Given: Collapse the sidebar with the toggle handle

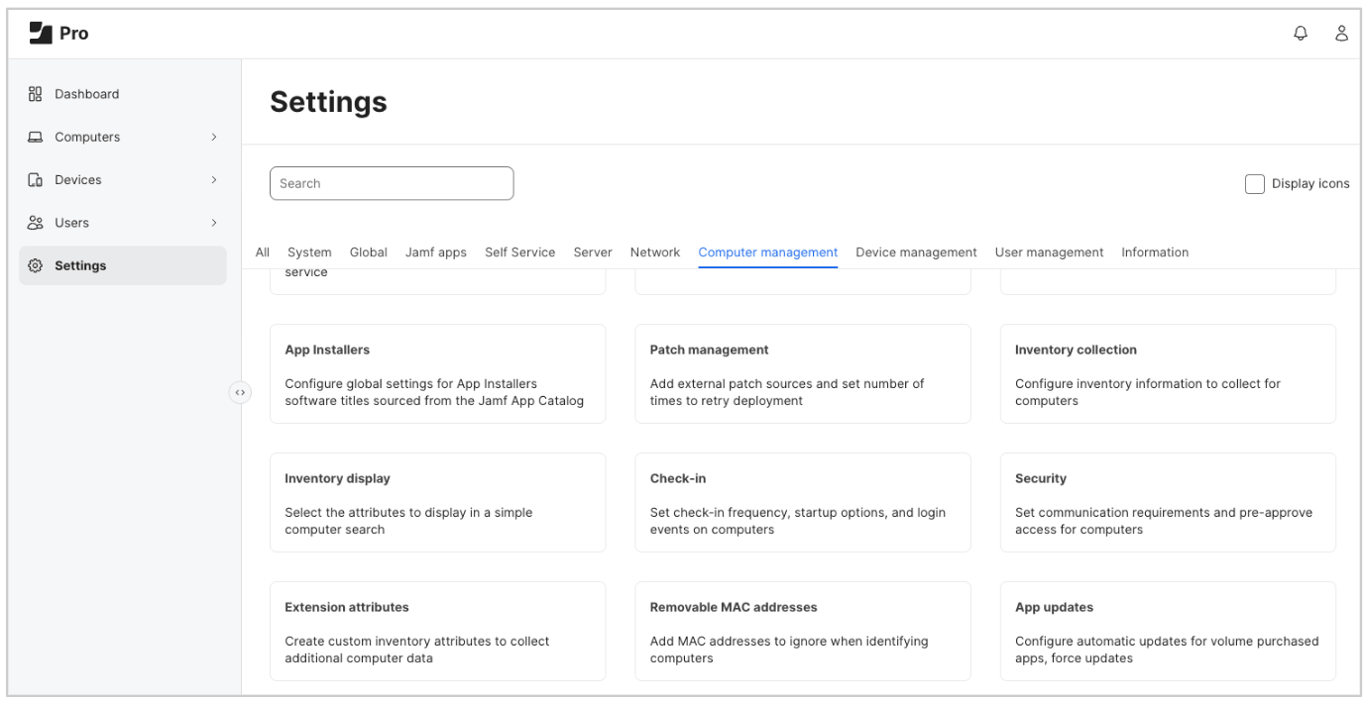Looking at the screenshot, I should 240,393.
